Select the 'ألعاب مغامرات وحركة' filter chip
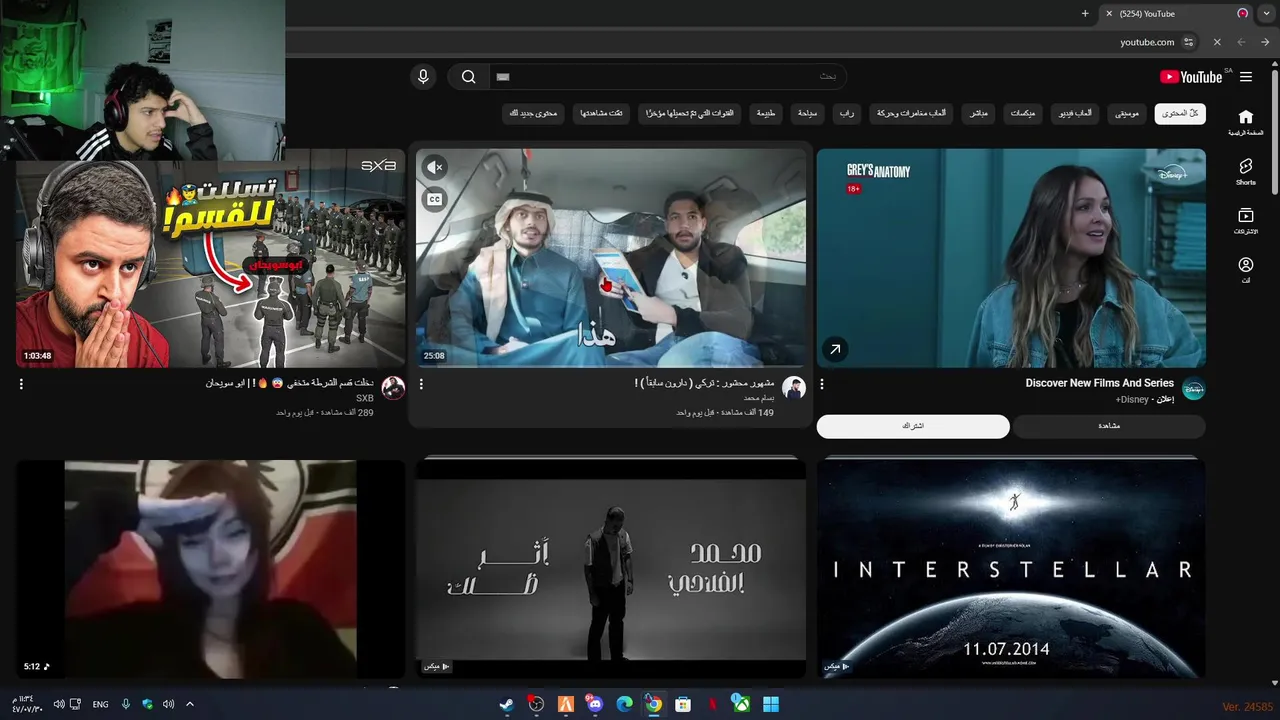This screenshot has height=720, width=1280. coord(911,113)
